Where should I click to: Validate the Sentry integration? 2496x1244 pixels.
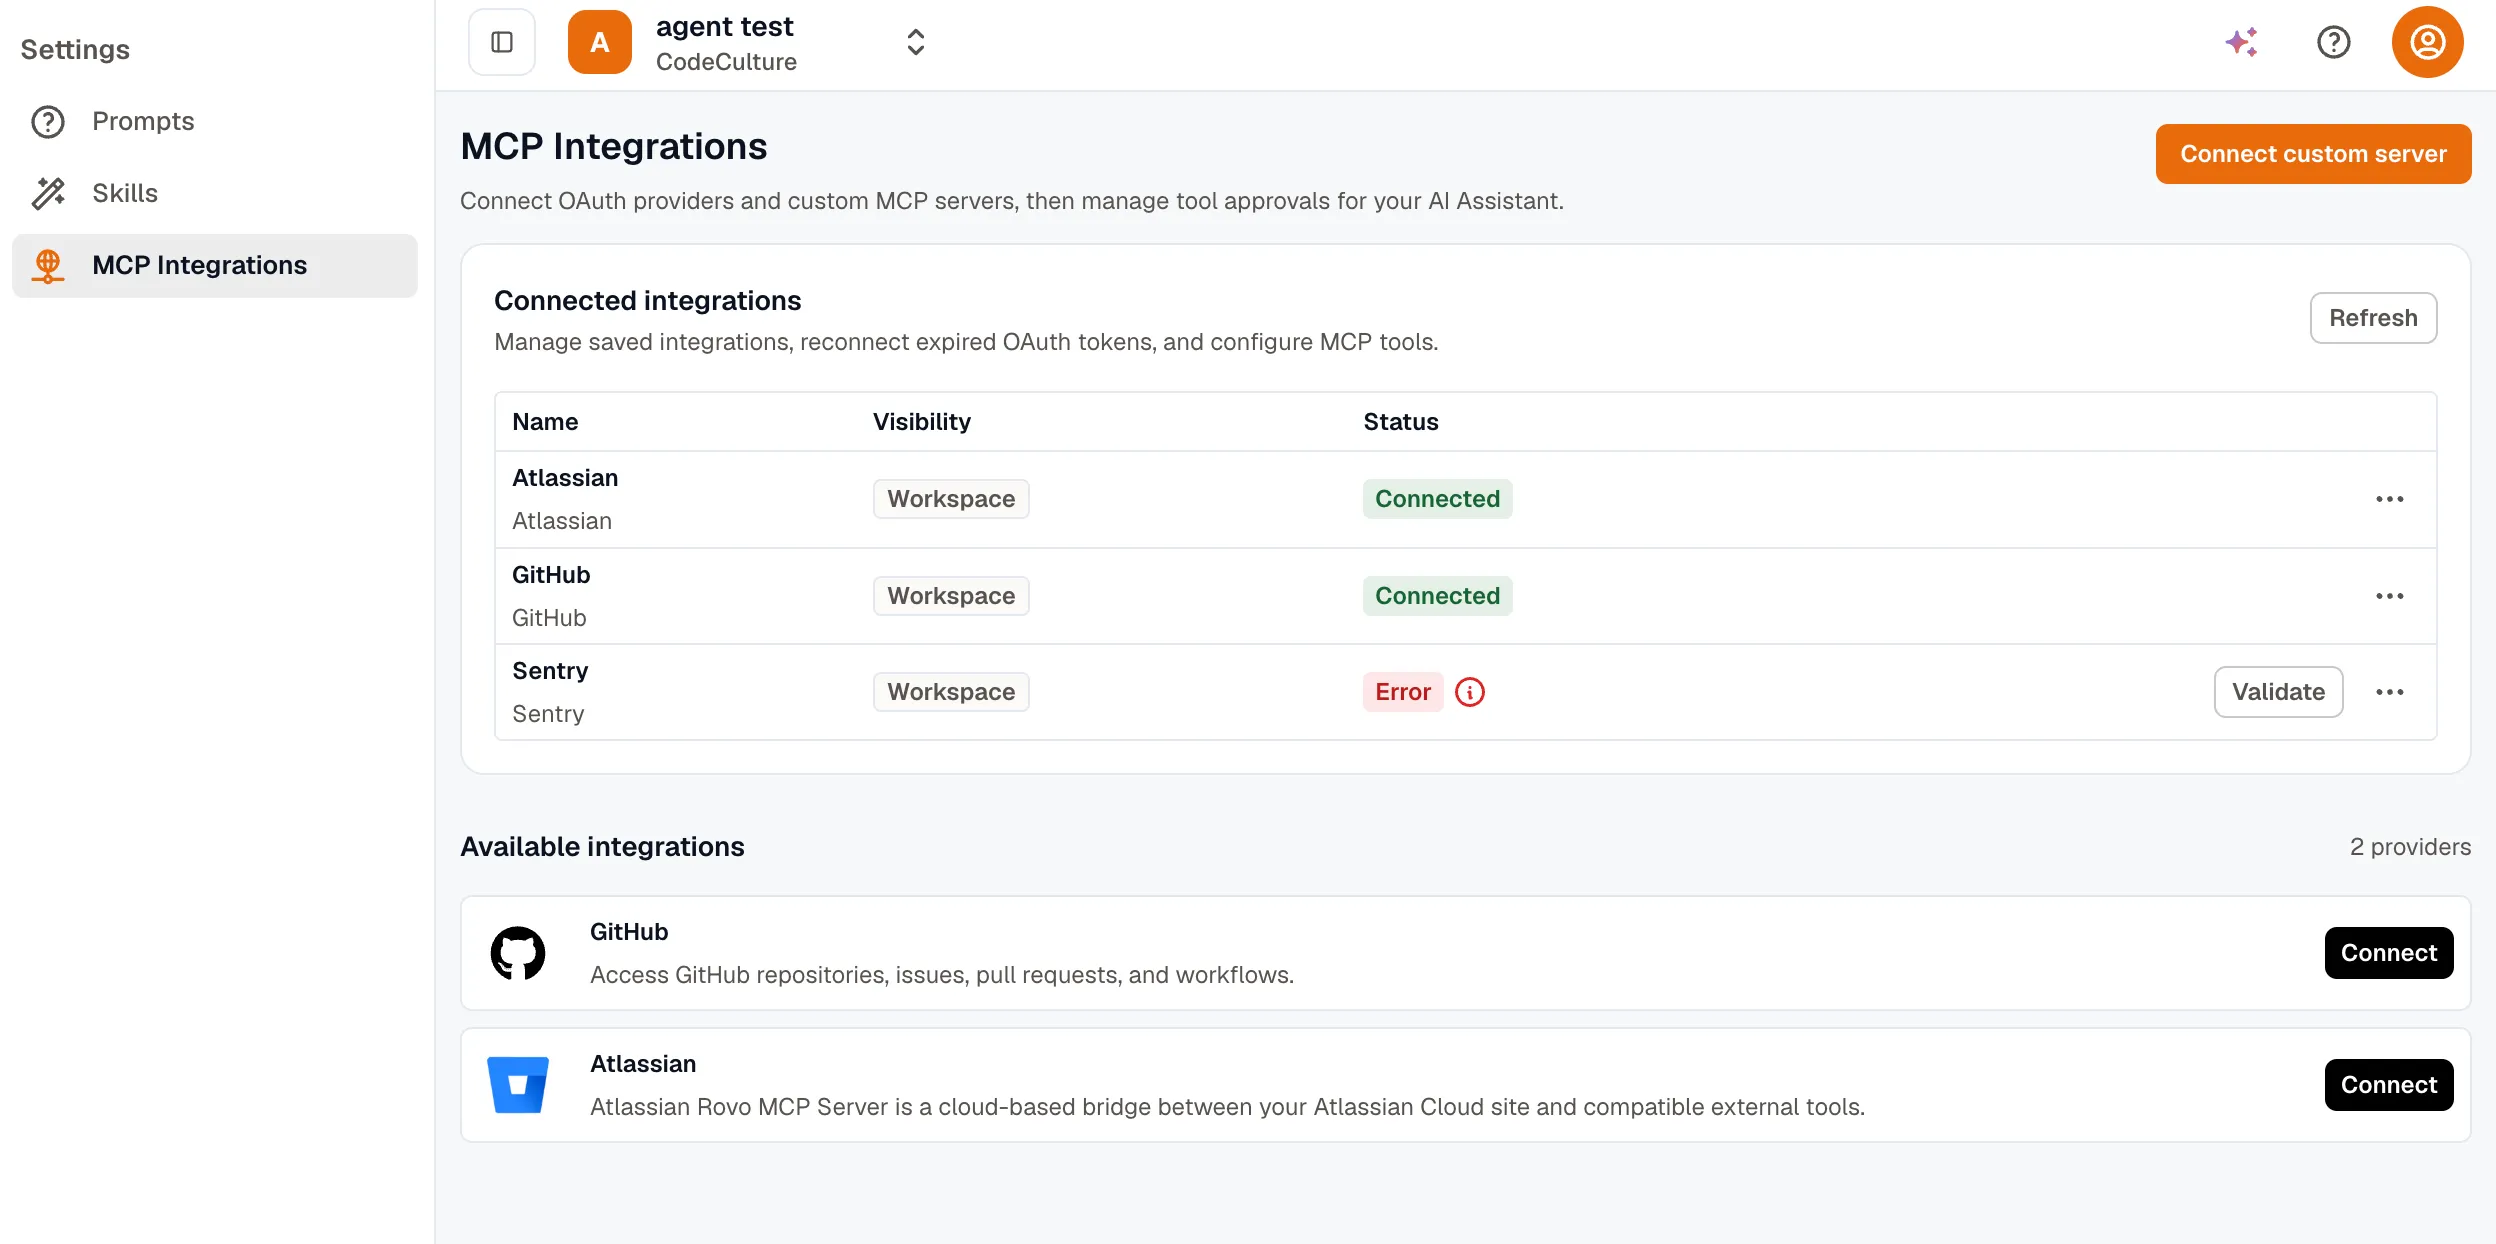coord(2279,692)
